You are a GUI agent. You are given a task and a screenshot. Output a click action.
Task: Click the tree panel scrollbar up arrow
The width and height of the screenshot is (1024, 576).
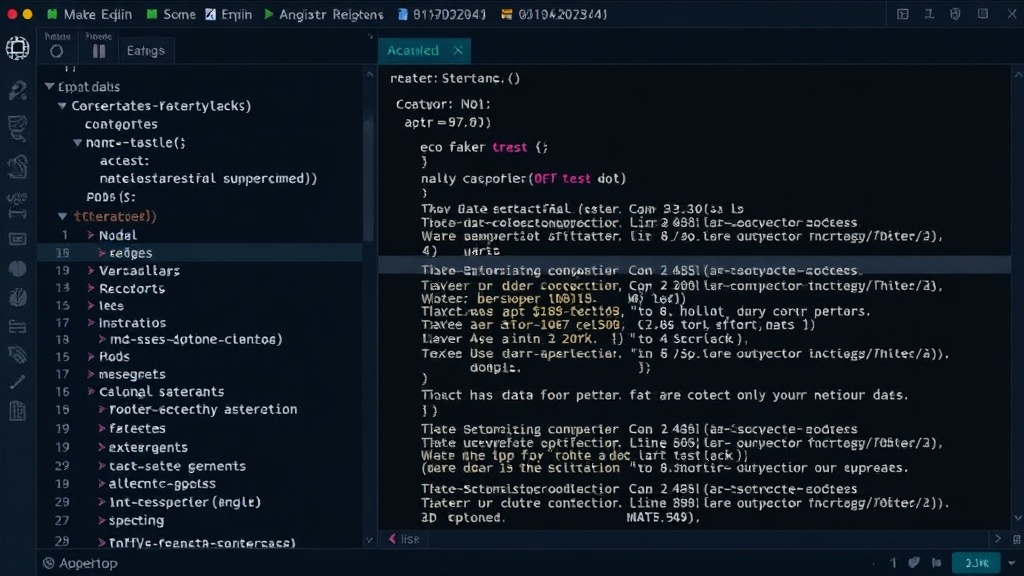click(370, 75)
